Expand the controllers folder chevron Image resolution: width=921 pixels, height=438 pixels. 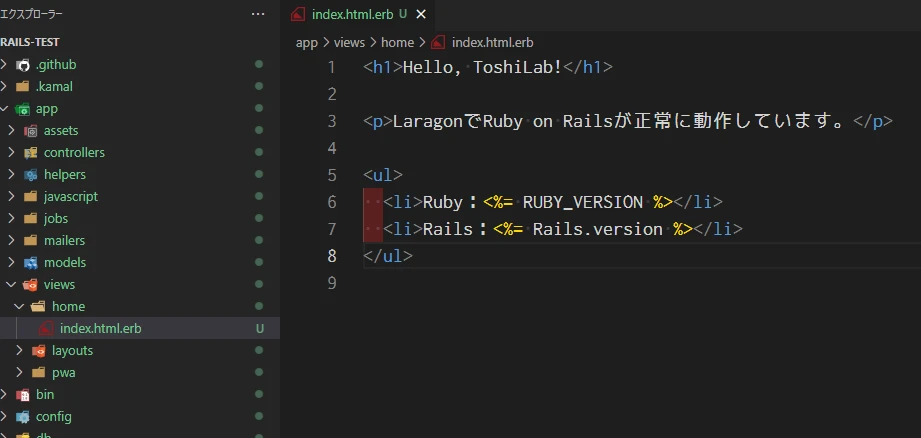pyautogui.click(x=11, y=153)
